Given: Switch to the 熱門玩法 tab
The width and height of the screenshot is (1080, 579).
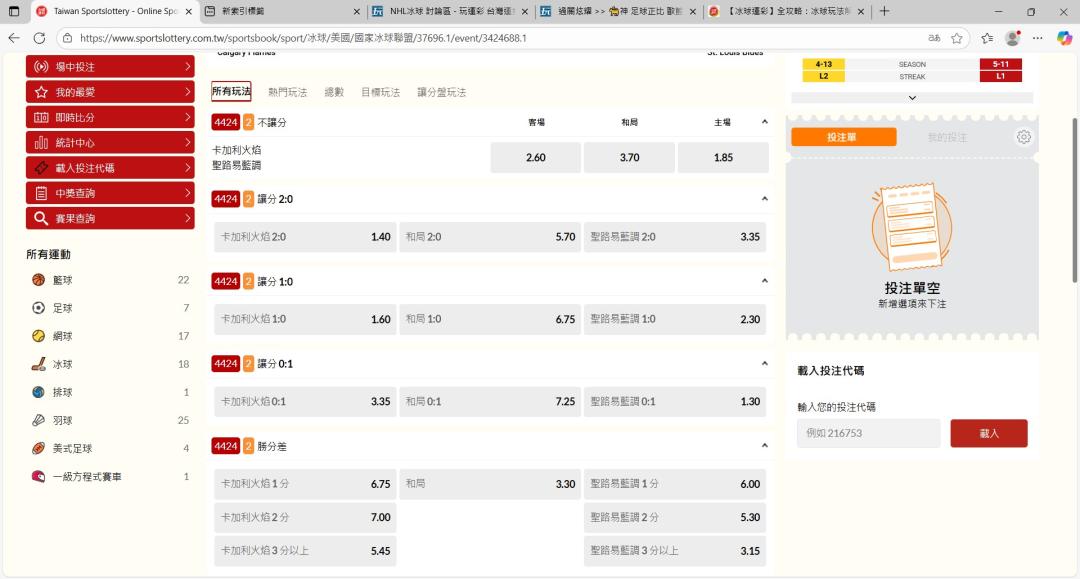Looking at the screenshot, I should pyautogui.click(x=287, y=92).
